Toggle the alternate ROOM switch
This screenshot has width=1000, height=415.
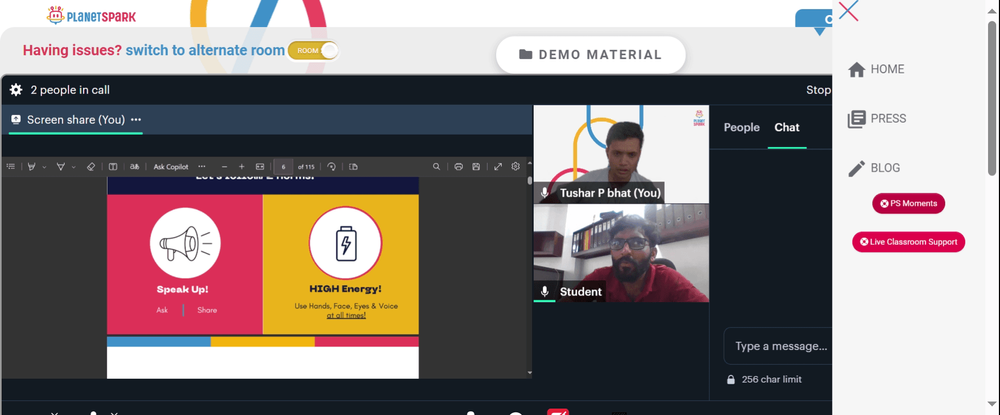[312, 50]
